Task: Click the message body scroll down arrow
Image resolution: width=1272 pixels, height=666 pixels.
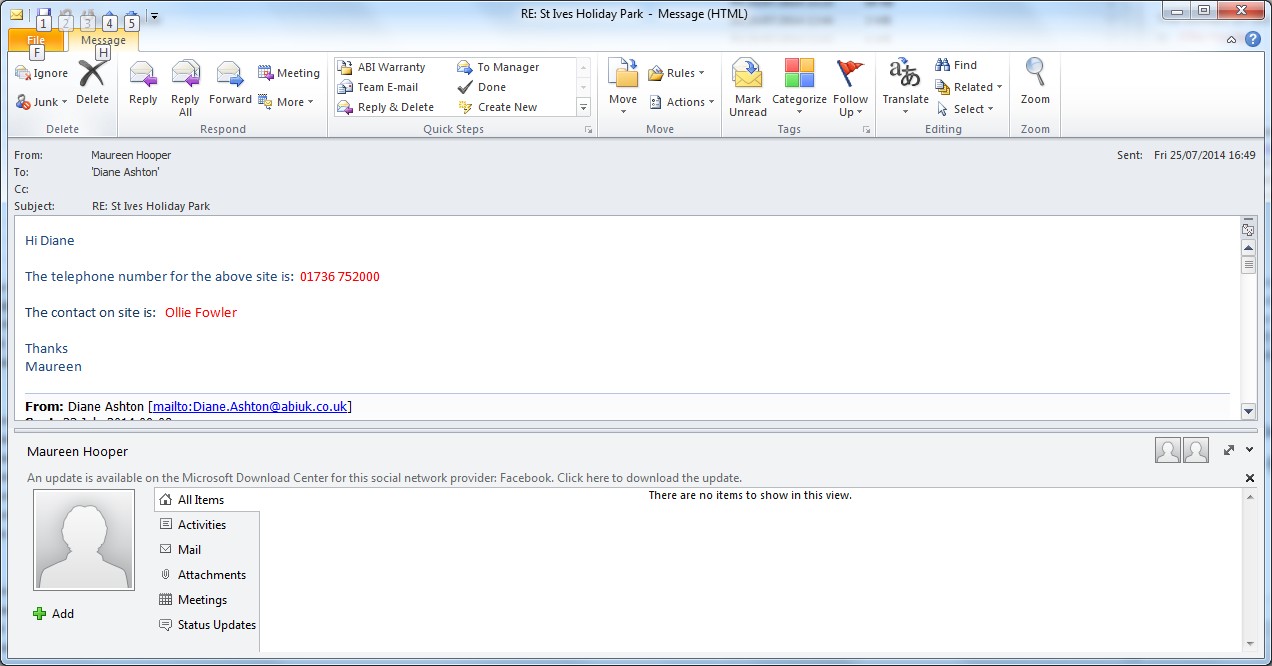Action: click(x=1248, y=411)
